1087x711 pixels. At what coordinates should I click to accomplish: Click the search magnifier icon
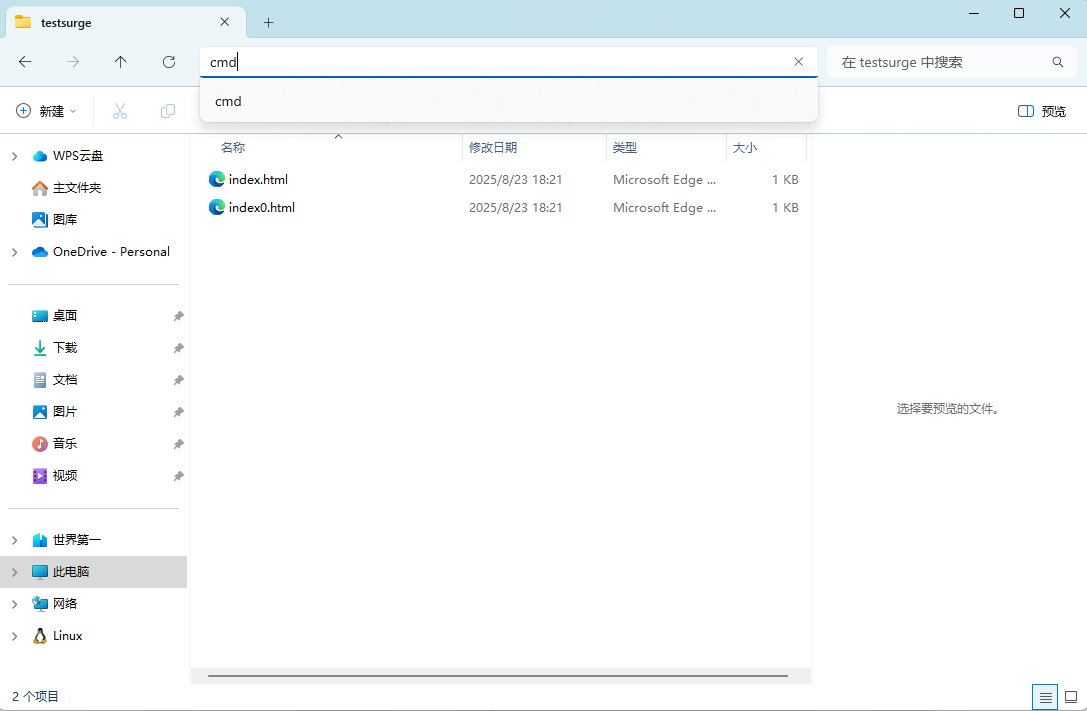1058,62
